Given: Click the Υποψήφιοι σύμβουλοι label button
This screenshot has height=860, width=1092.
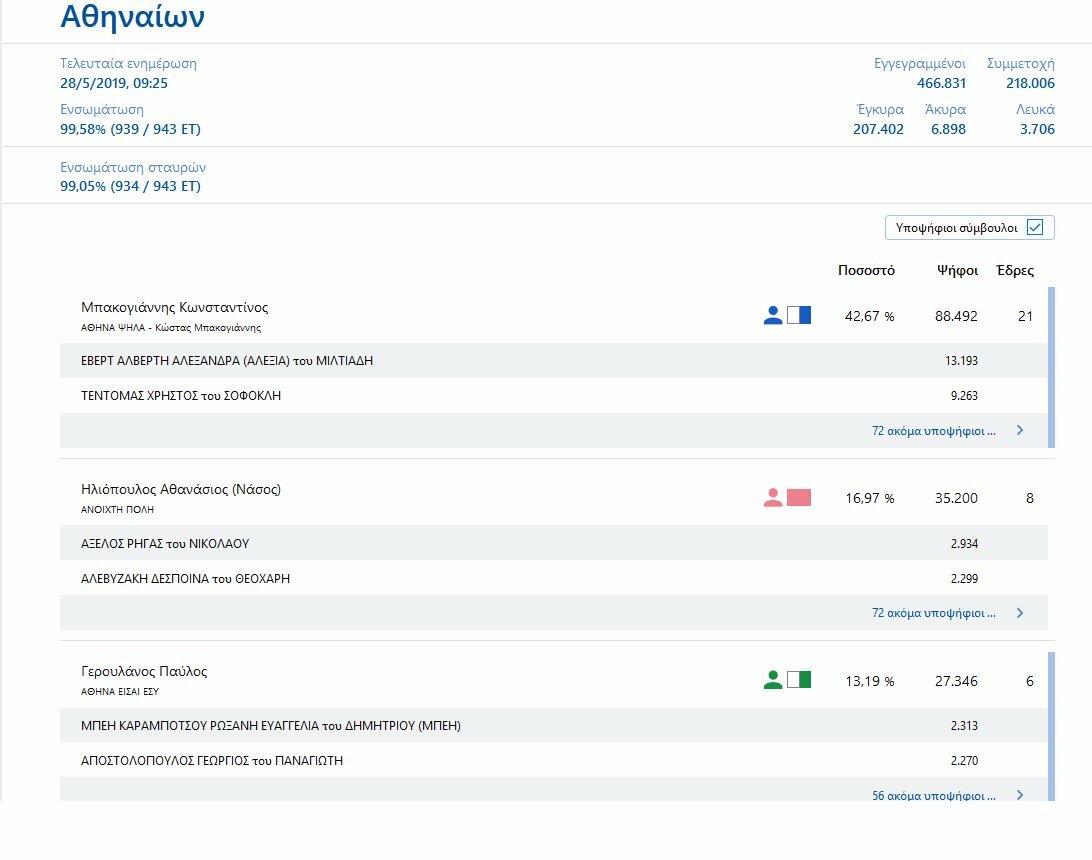Looking at the screenshot, I should (956, 228).
